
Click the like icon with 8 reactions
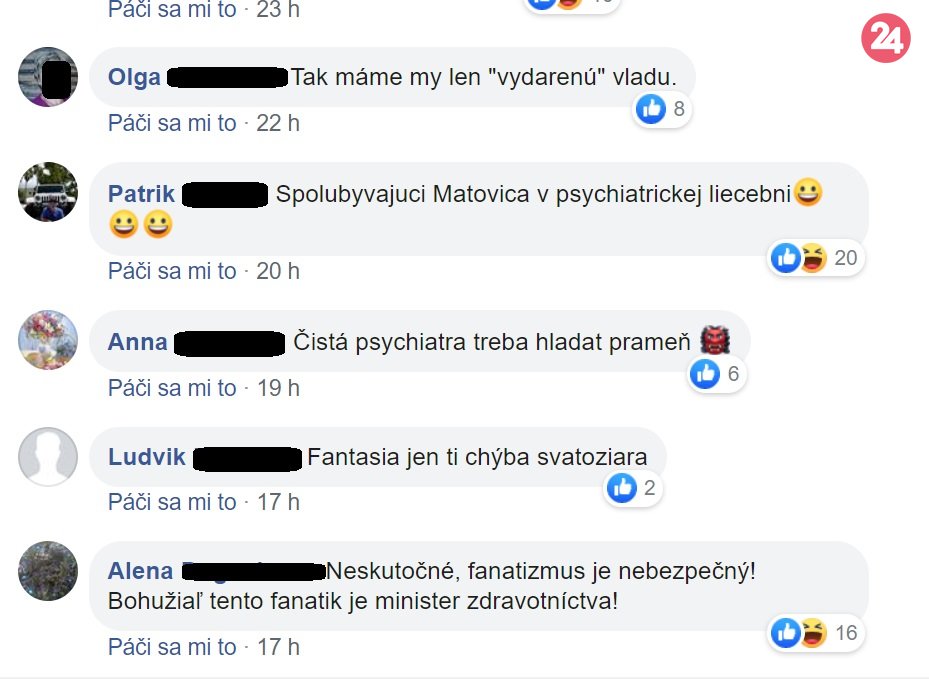pyautogui.click(x=651, y=108)
